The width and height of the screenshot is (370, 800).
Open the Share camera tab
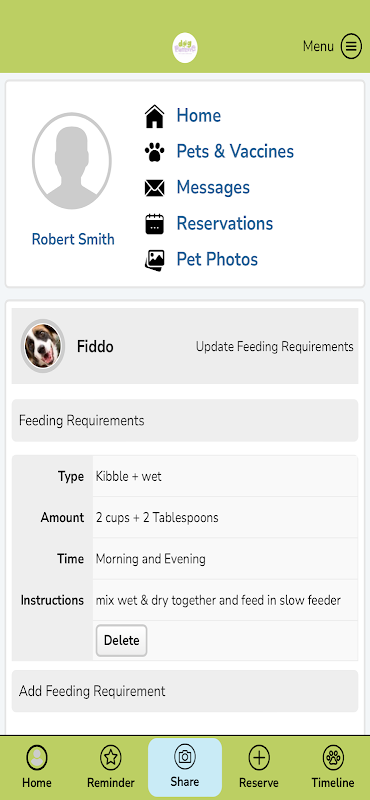[x=185, y=767]
